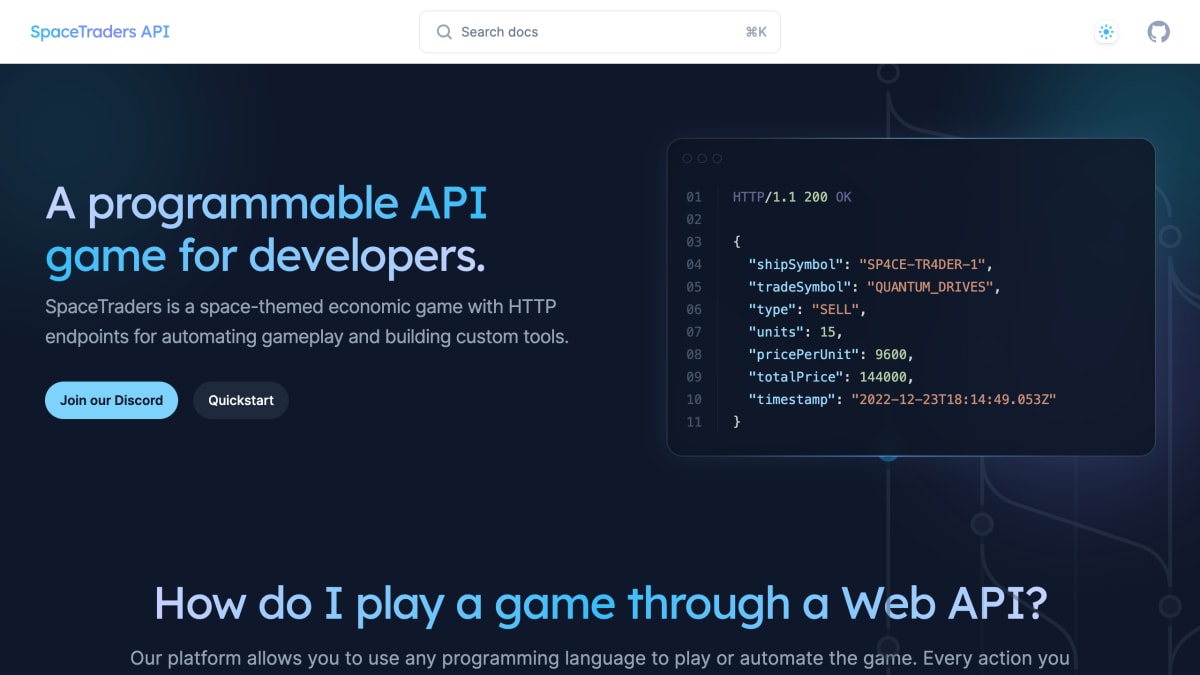Click the "type": "SELL" code line
The height and width of the screenshot is (675, 1200).
click(807, 309)
